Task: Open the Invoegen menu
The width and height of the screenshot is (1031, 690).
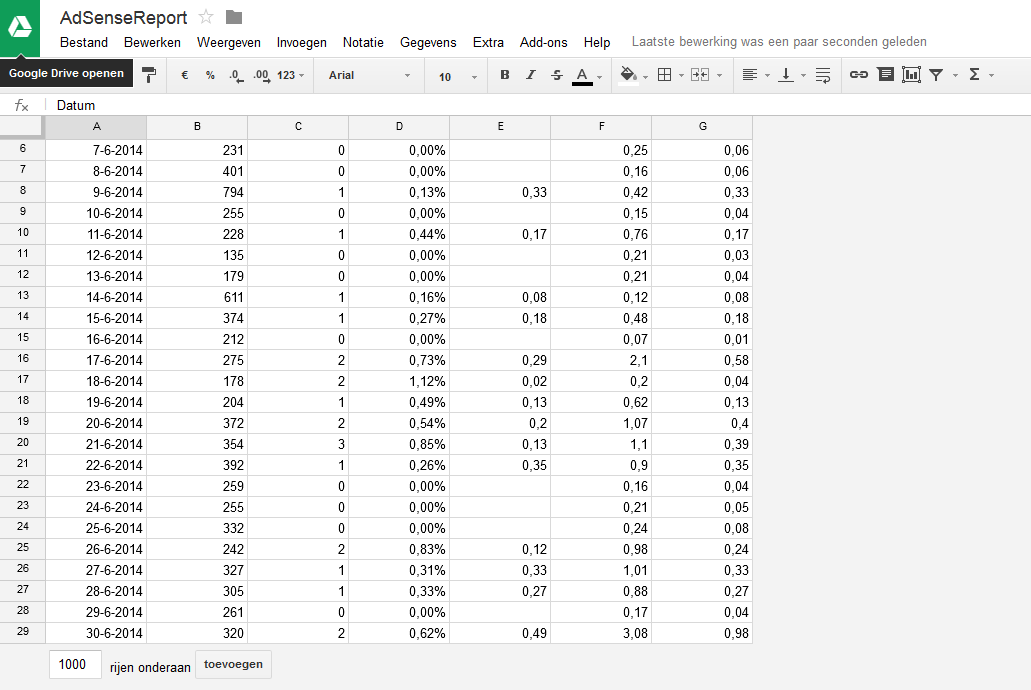Action: (301, 43)
